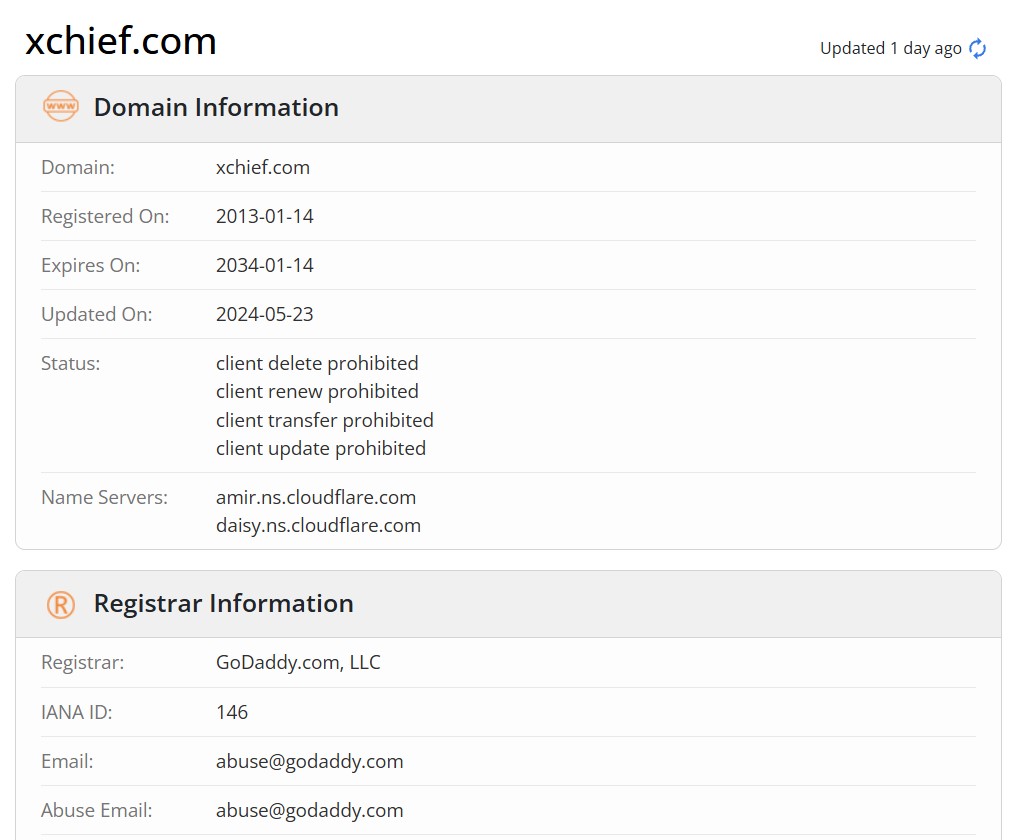
Task: Select the daisy.ns.cloudflare.com name server
Action: (318, 526)
